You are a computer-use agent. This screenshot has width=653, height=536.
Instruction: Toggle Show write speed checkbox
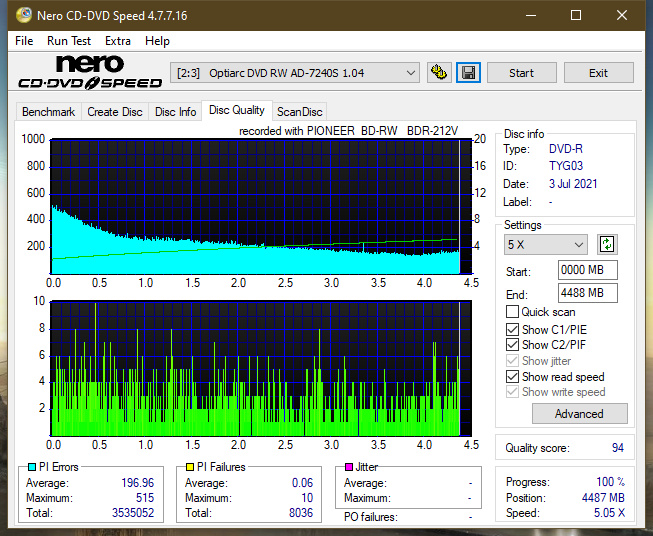click(512, 392)
